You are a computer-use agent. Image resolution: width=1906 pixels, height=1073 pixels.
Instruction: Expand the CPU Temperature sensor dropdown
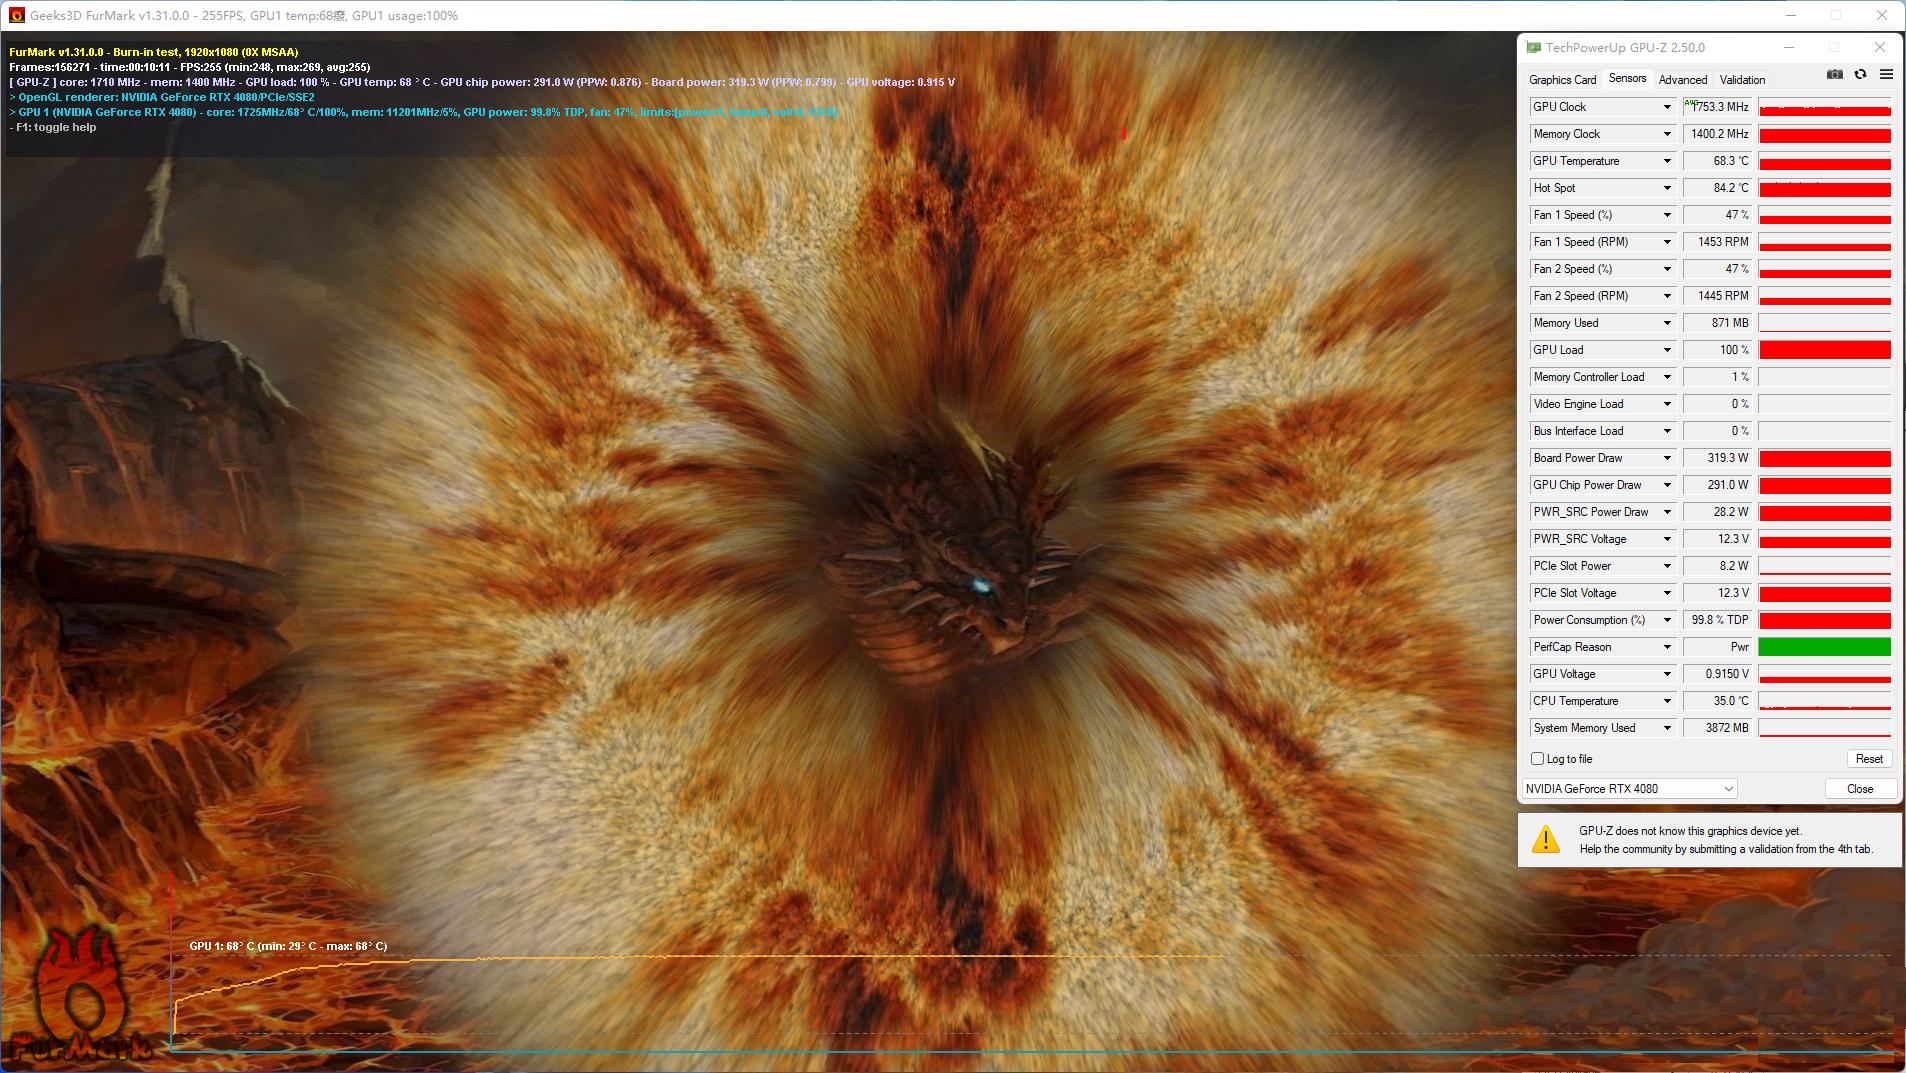1667,701
